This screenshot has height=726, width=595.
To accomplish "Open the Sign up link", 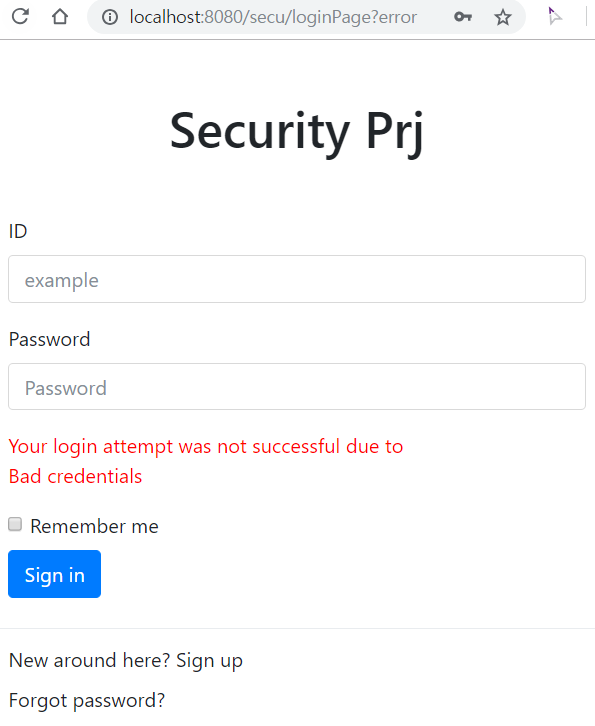I will [209, 661].
